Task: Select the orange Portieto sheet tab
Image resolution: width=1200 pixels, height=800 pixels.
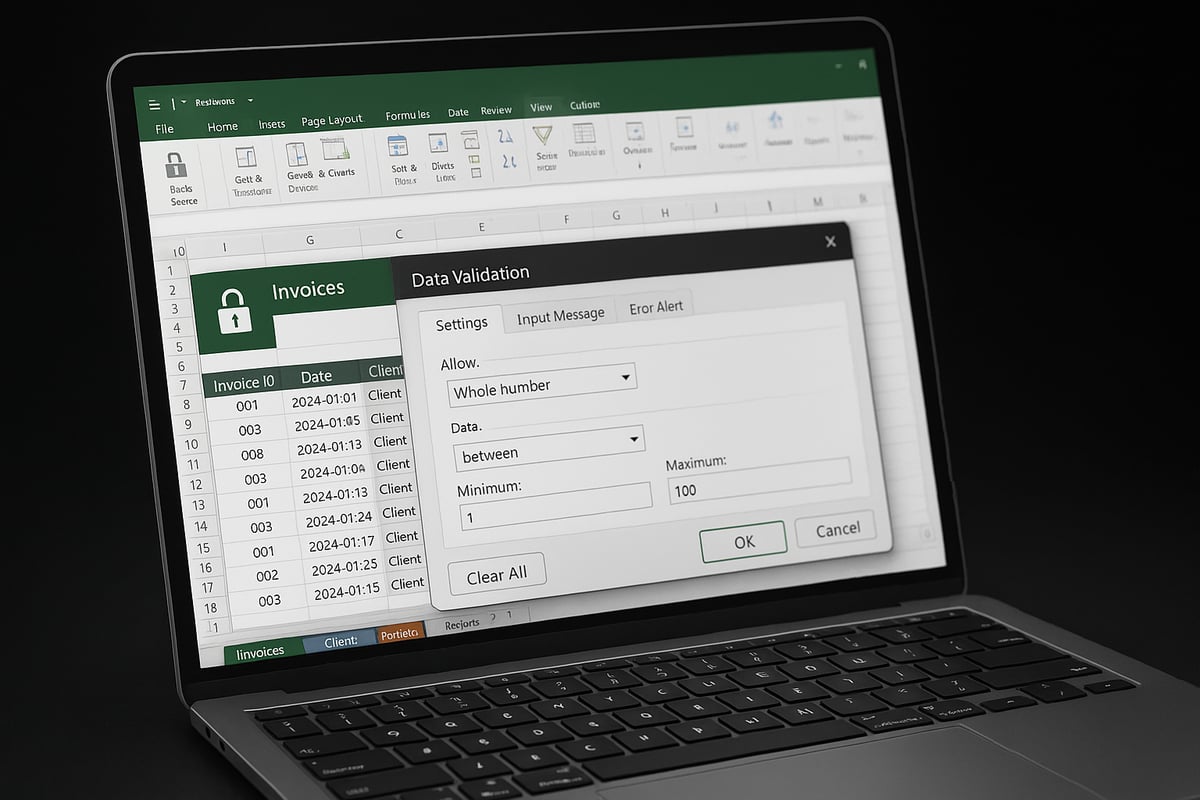Action: tap(399, 633)
